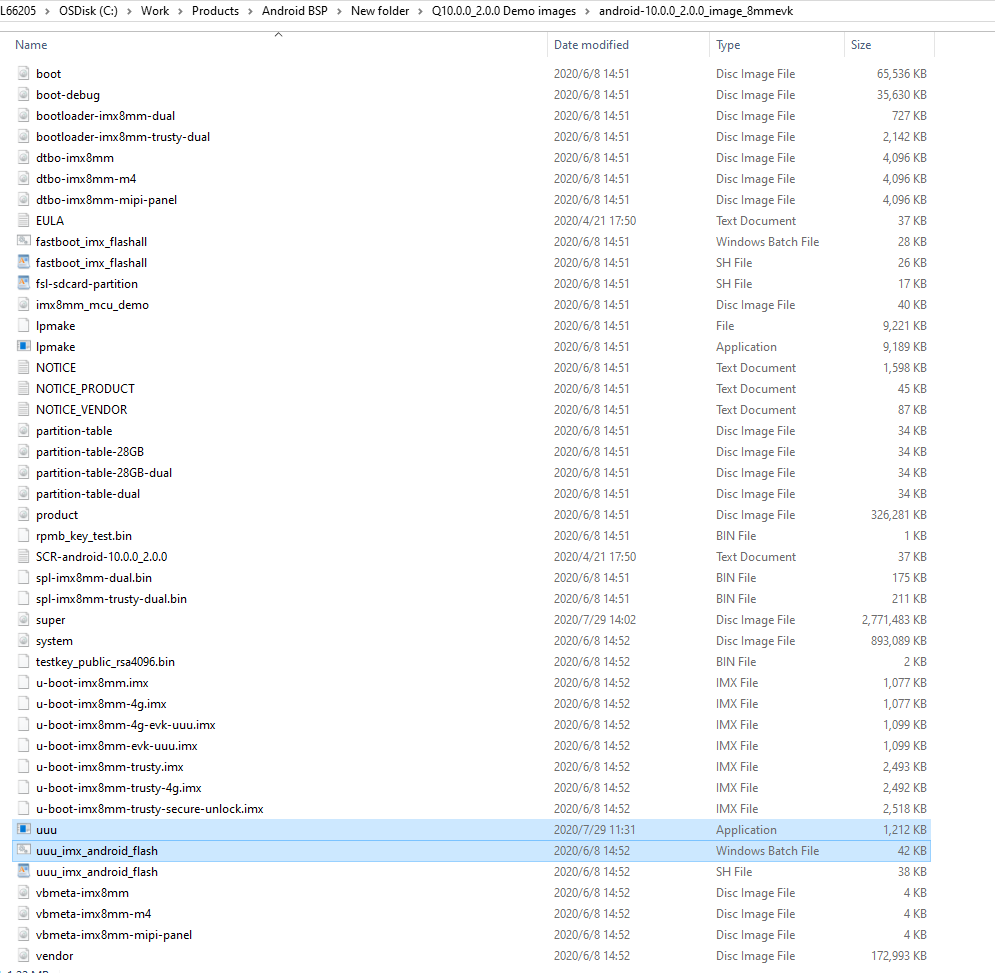Click the IMX file icon next to u-boot-imx8mm.imx
The image size is (995, 973).
click(x=22, y=682)
